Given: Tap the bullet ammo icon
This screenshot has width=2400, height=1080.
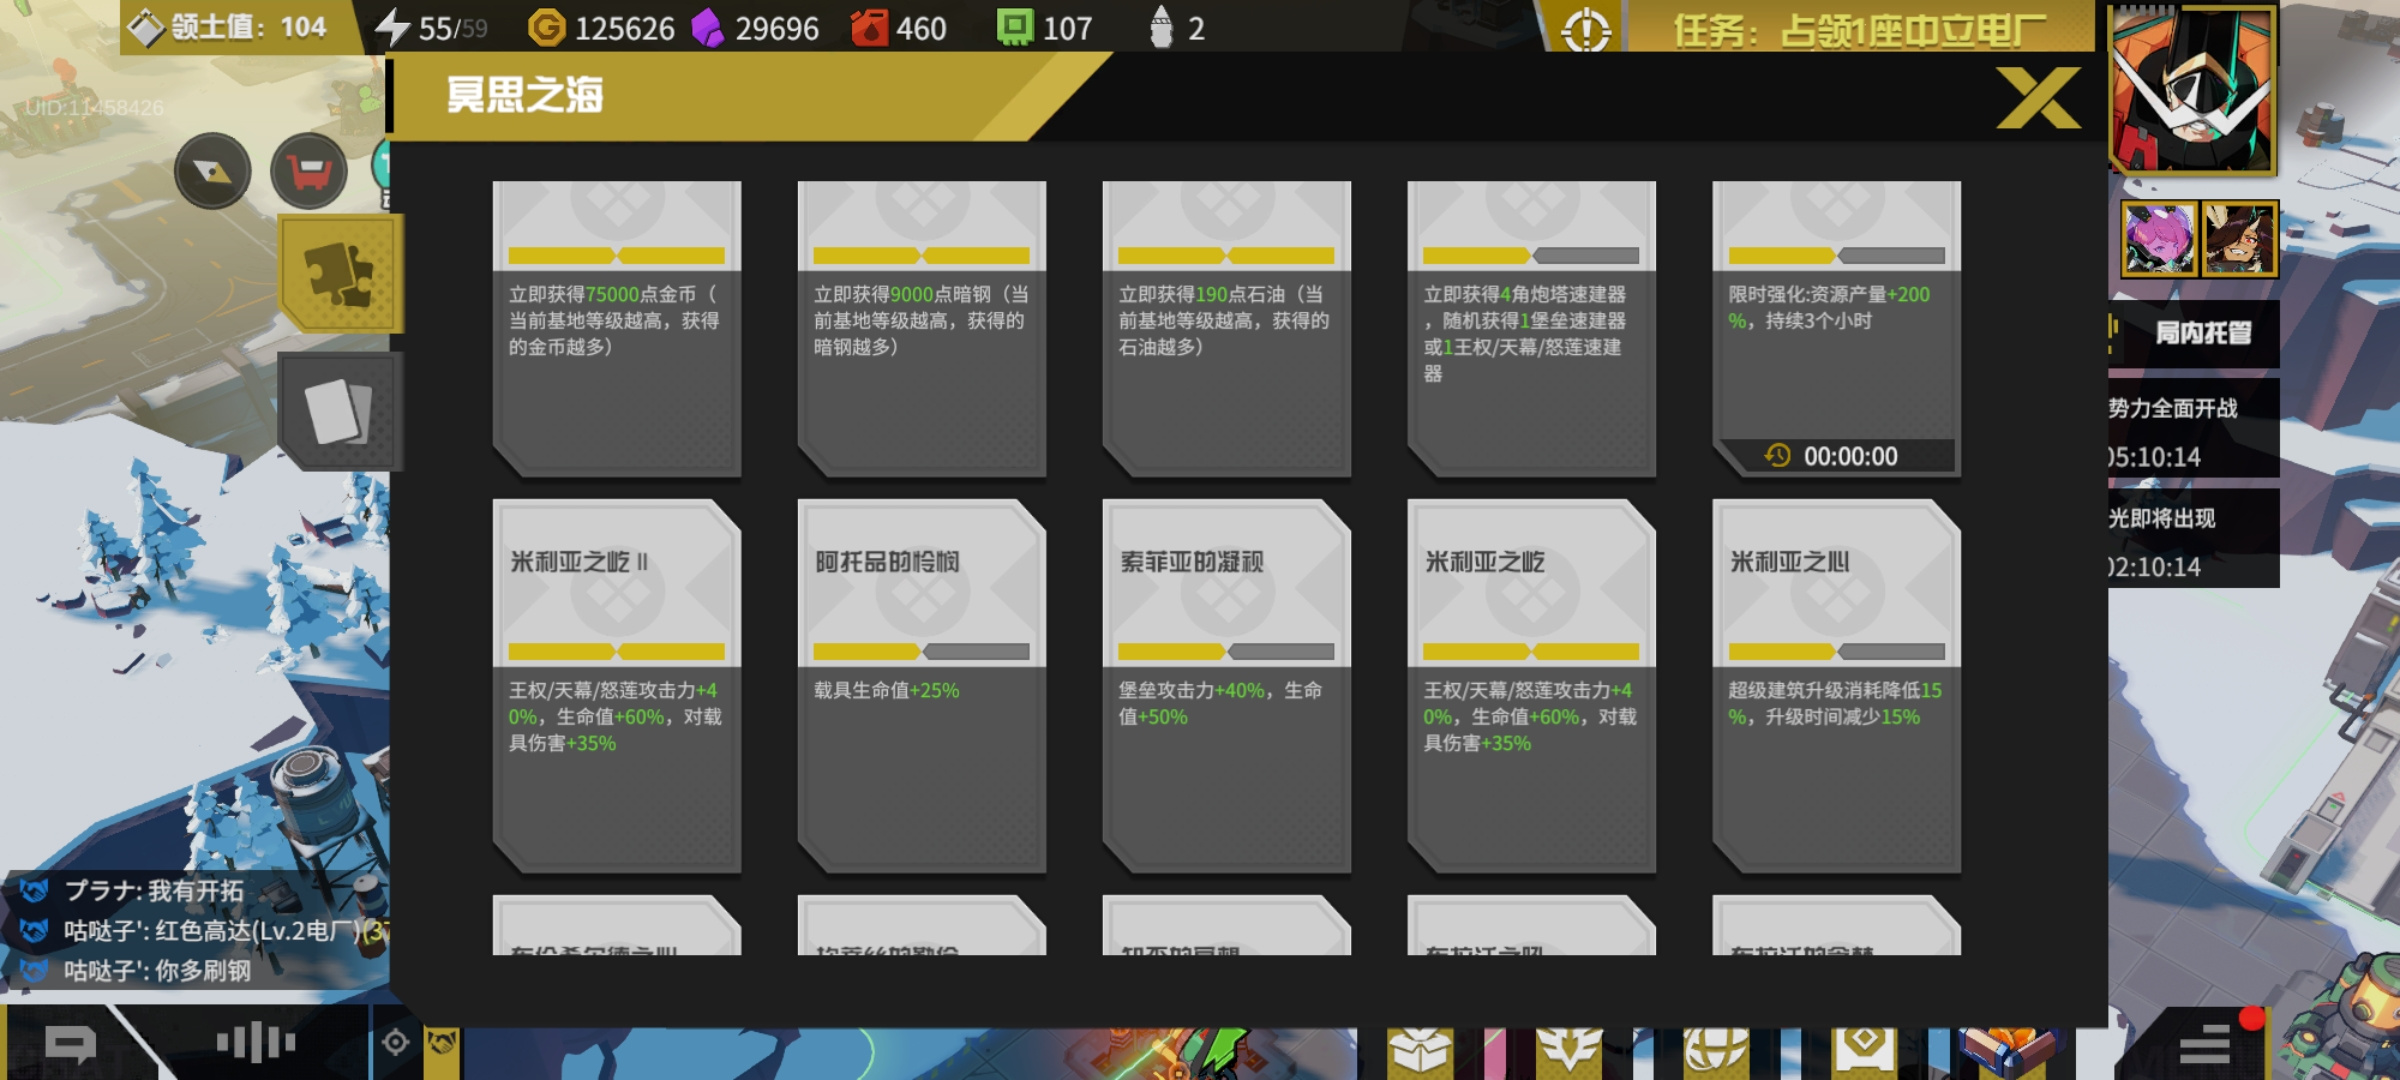Looking at the screenshot, I should coord(1160,28).
